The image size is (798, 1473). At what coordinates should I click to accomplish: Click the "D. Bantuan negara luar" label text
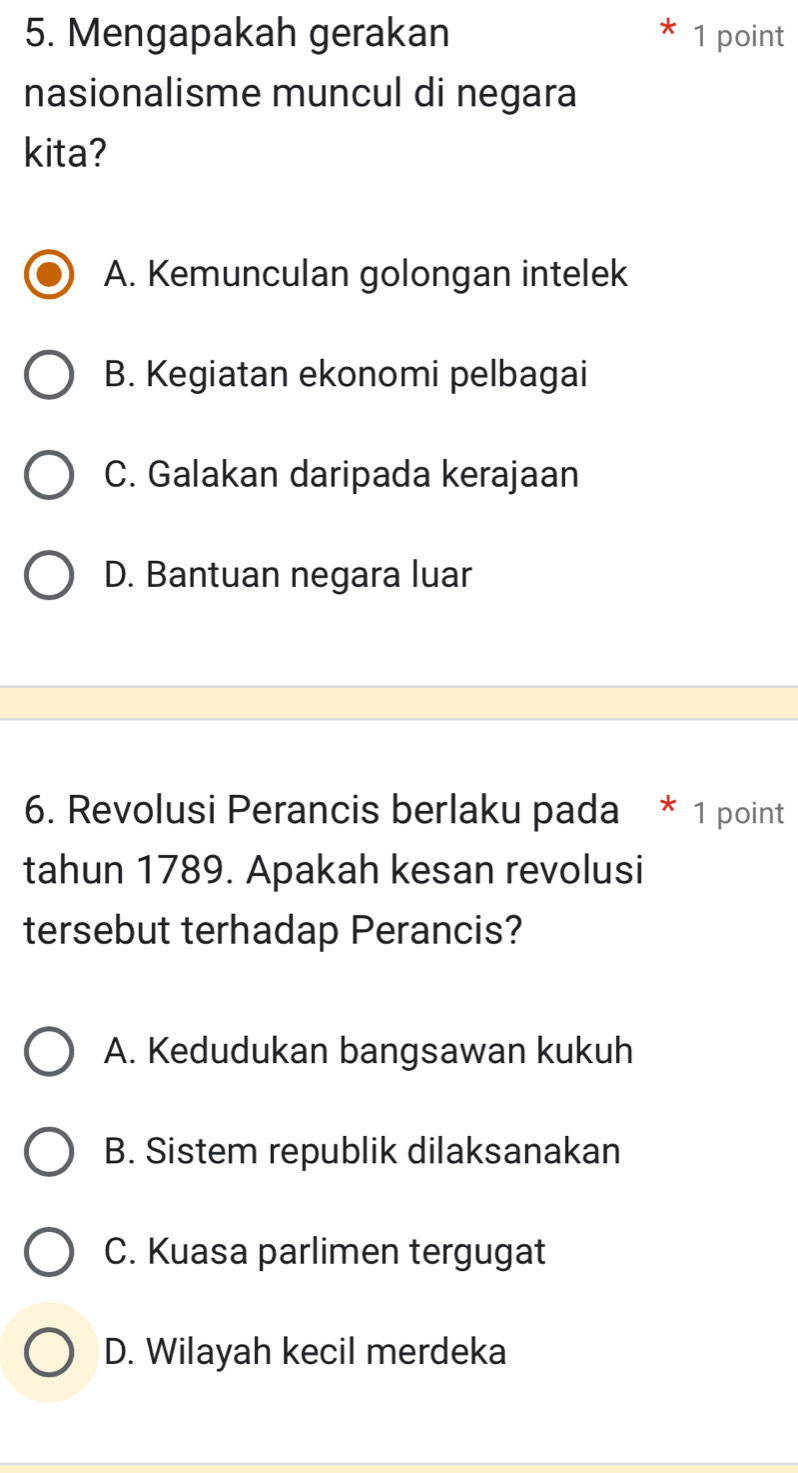[287, 575]
